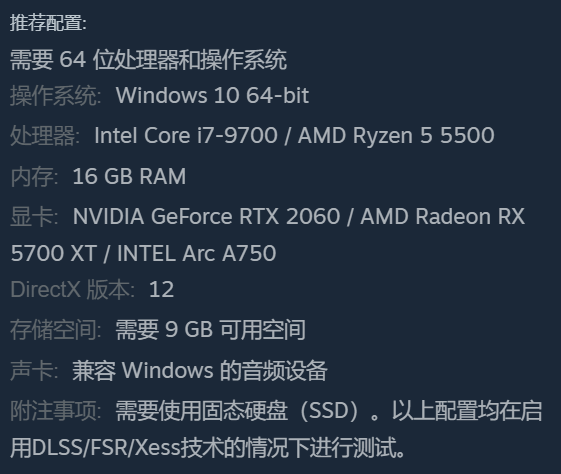Select the 操作系统 label
This screenshot has width=561, height=474.
(x=55, y=96)
